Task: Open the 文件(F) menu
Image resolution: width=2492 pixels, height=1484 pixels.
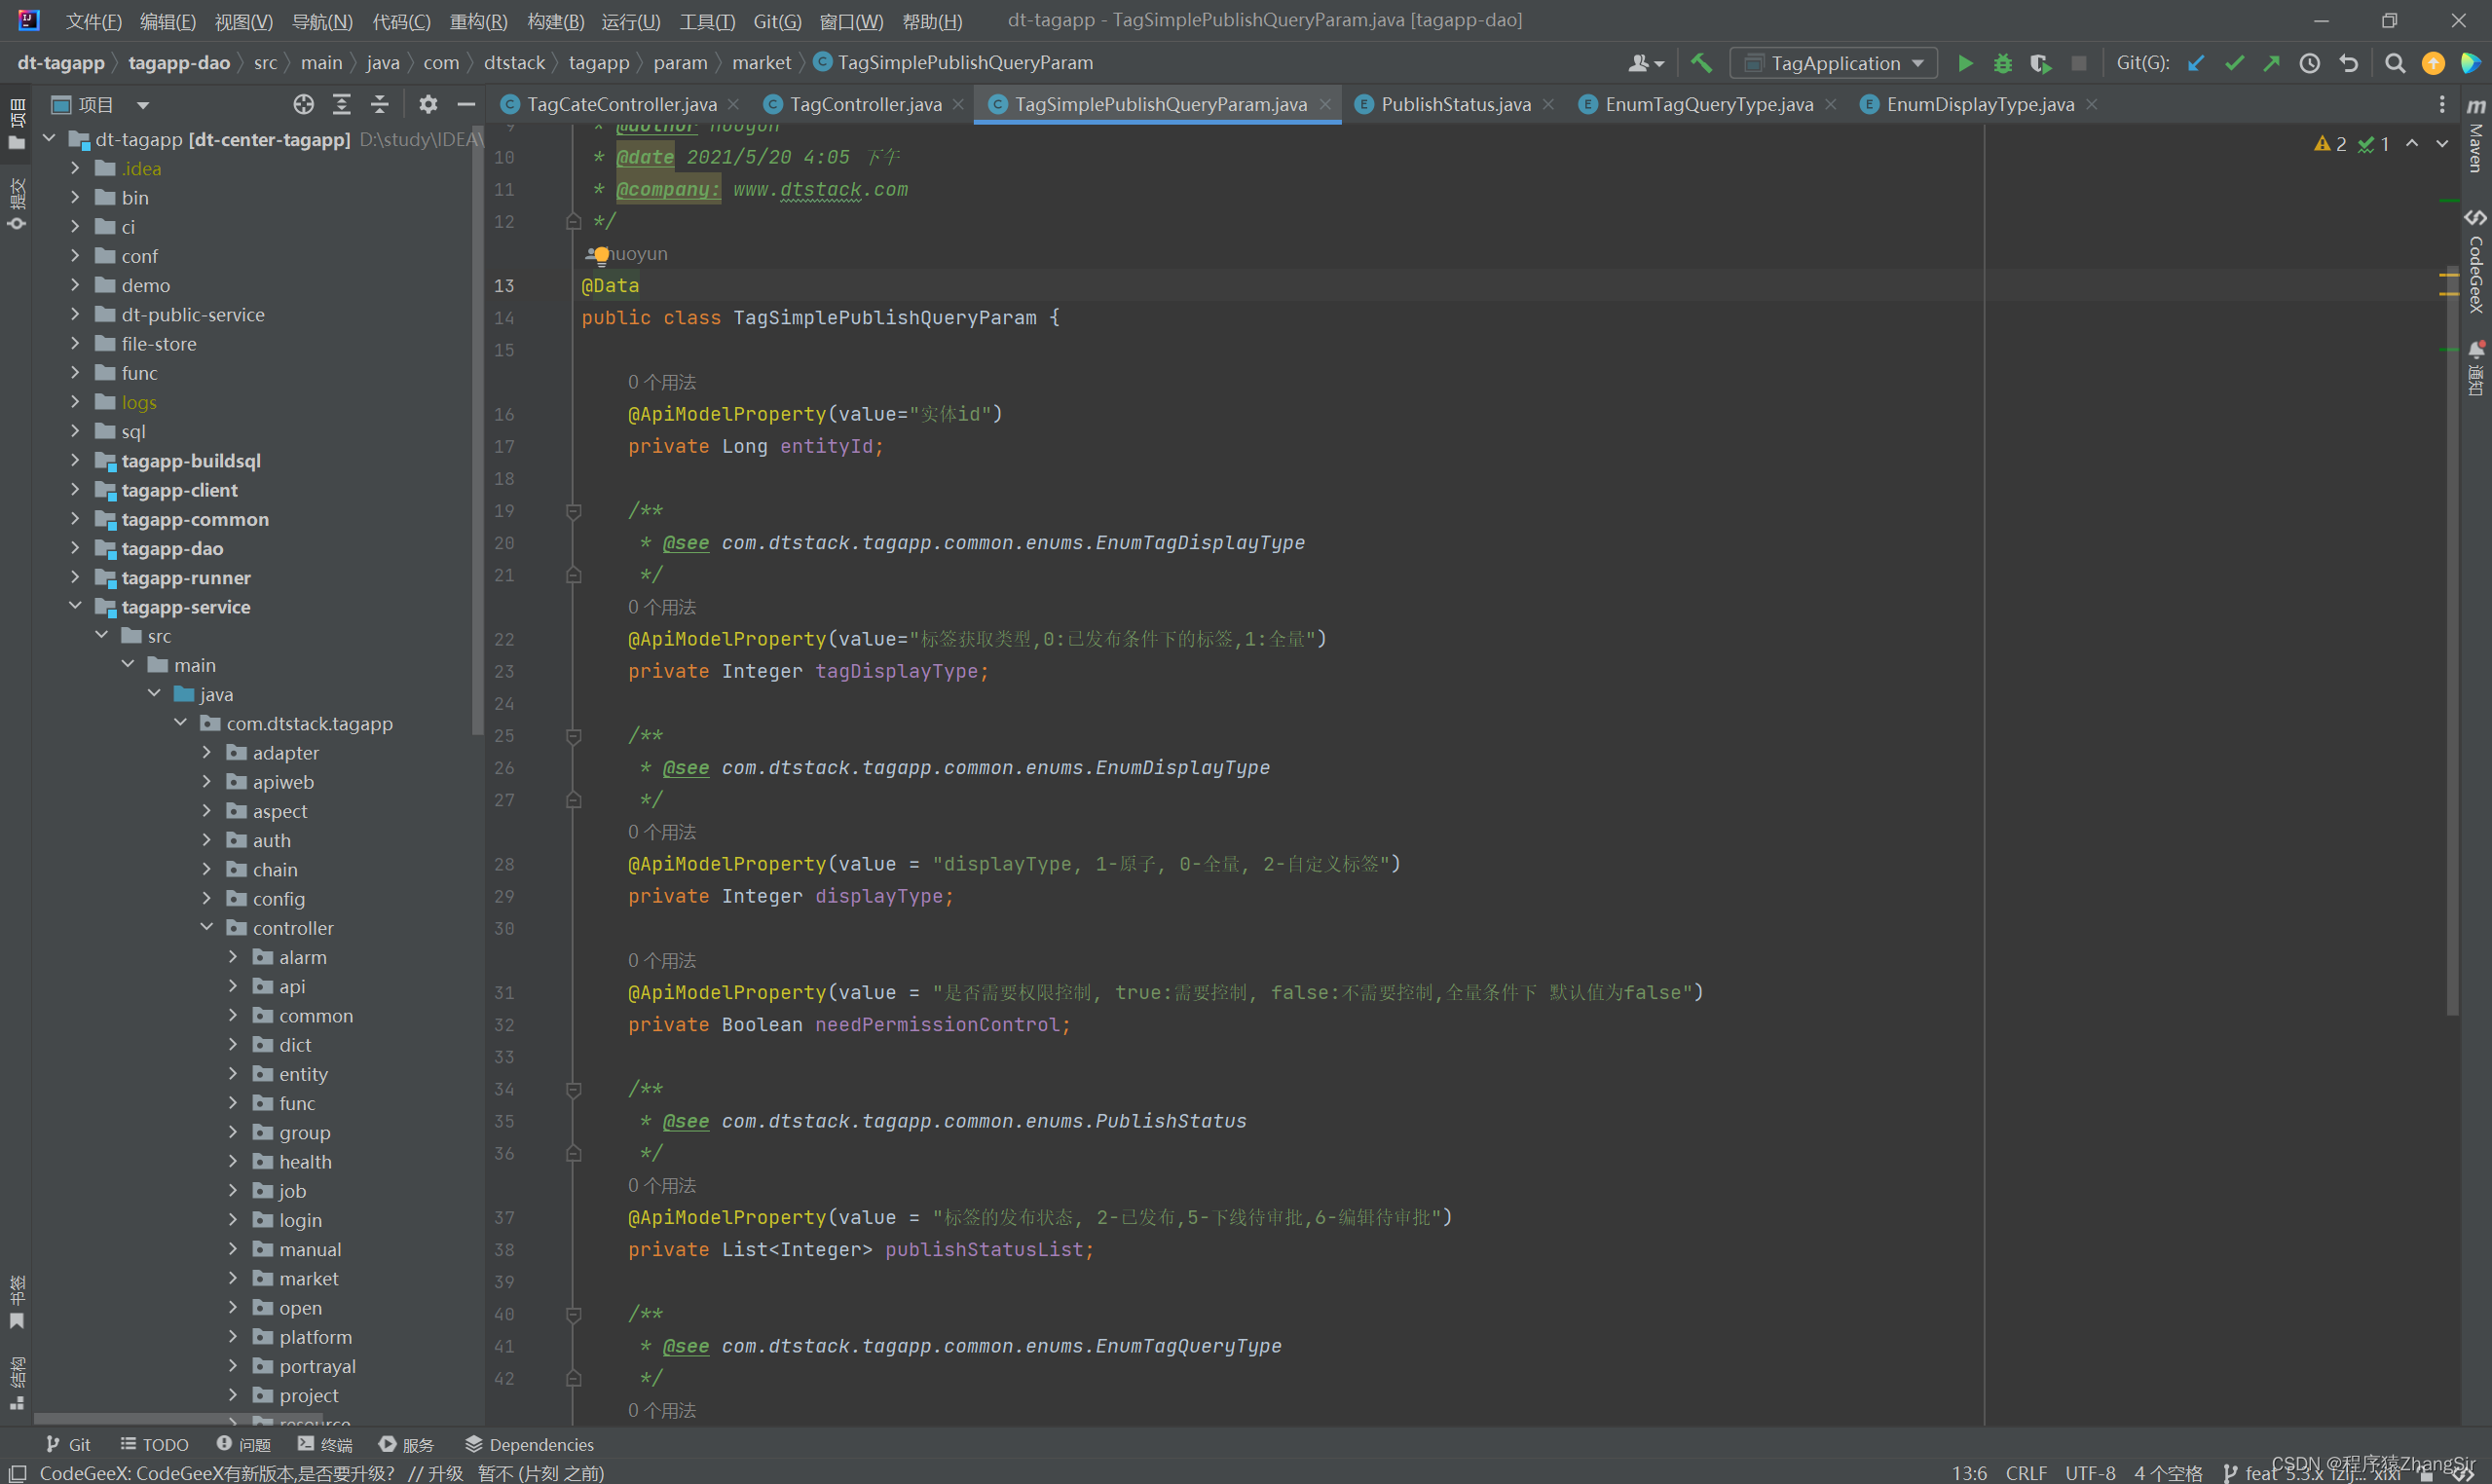Action: [x=93, y=21]
